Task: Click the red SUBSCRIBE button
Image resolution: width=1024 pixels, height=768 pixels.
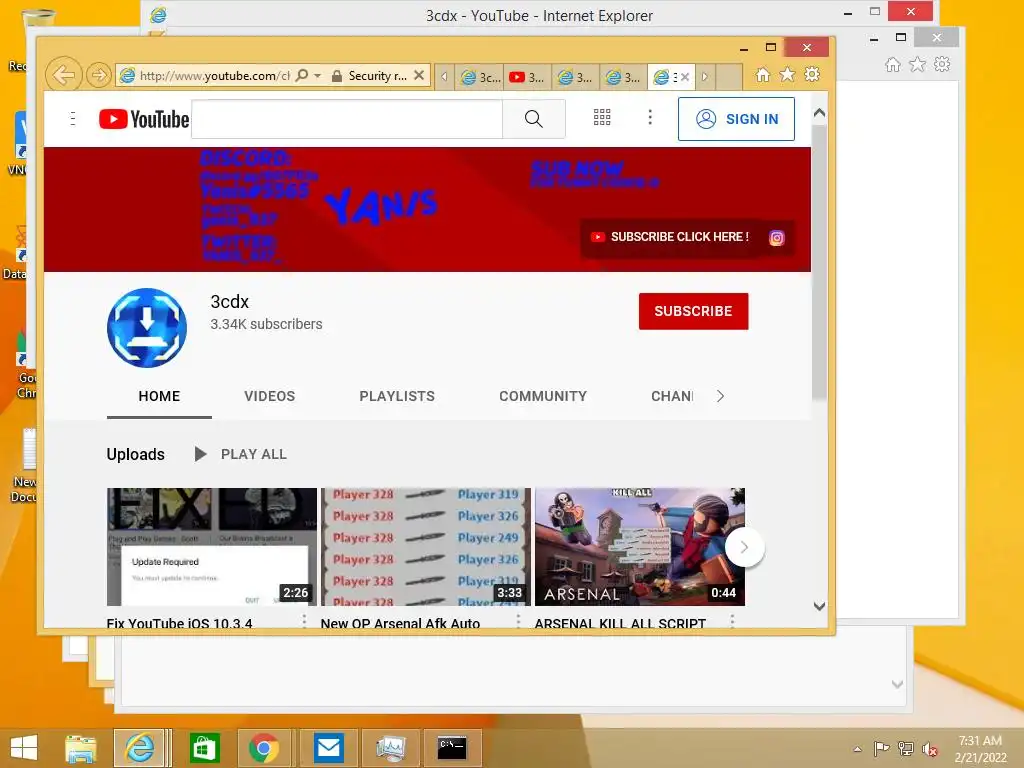Action: (693, 312)
